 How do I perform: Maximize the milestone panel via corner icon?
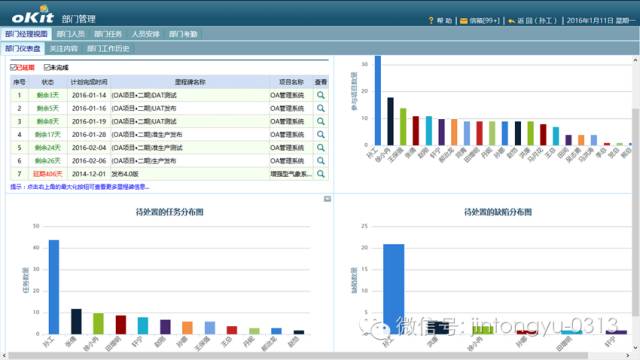[x=327, y=199]
